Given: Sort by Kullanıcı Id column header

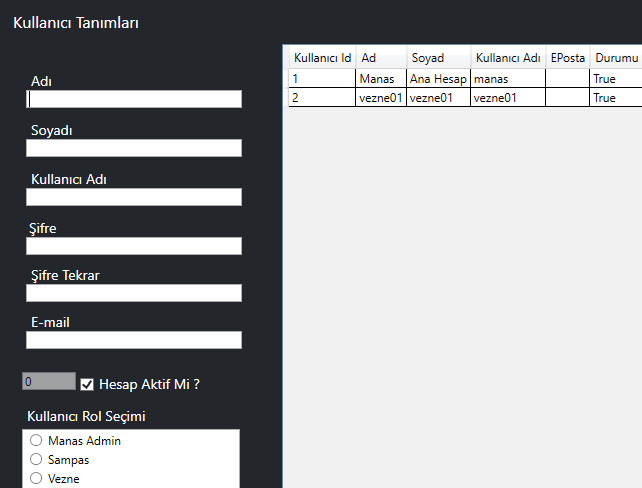Looking at the screenshot, I should click(x=322, y=58).
